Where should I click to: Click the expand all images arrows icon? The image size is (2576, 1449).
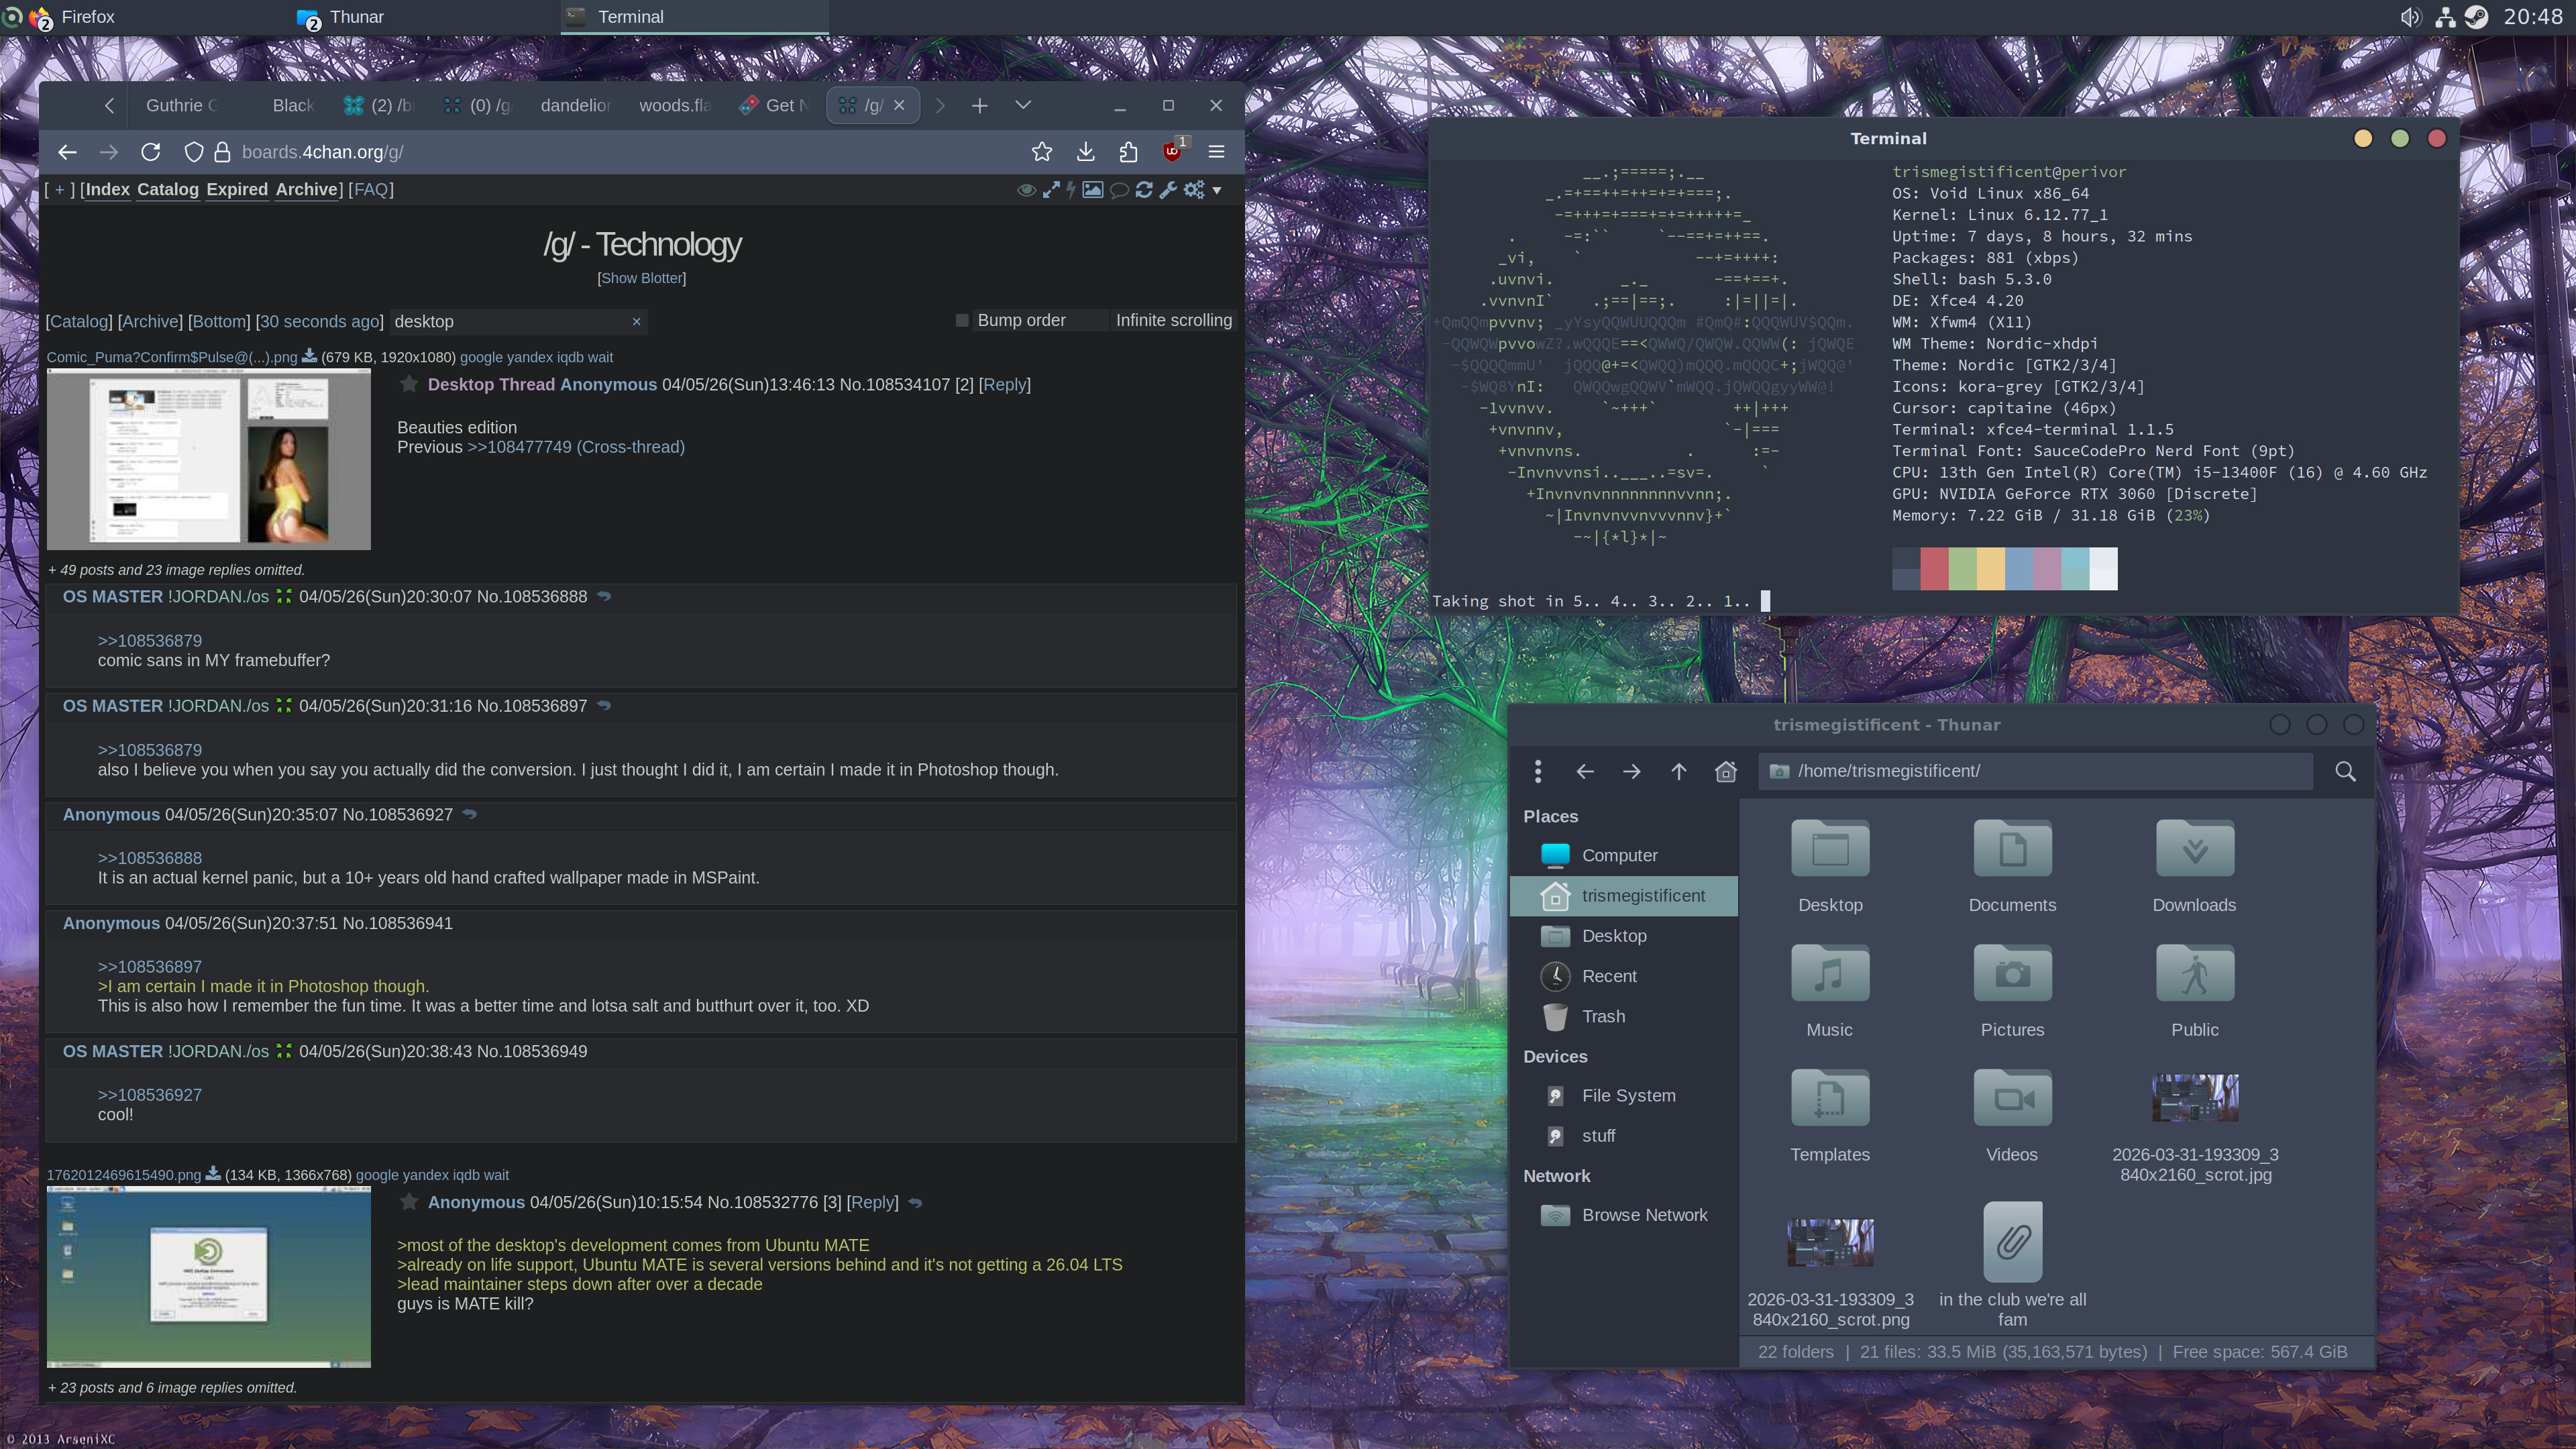1051,190
